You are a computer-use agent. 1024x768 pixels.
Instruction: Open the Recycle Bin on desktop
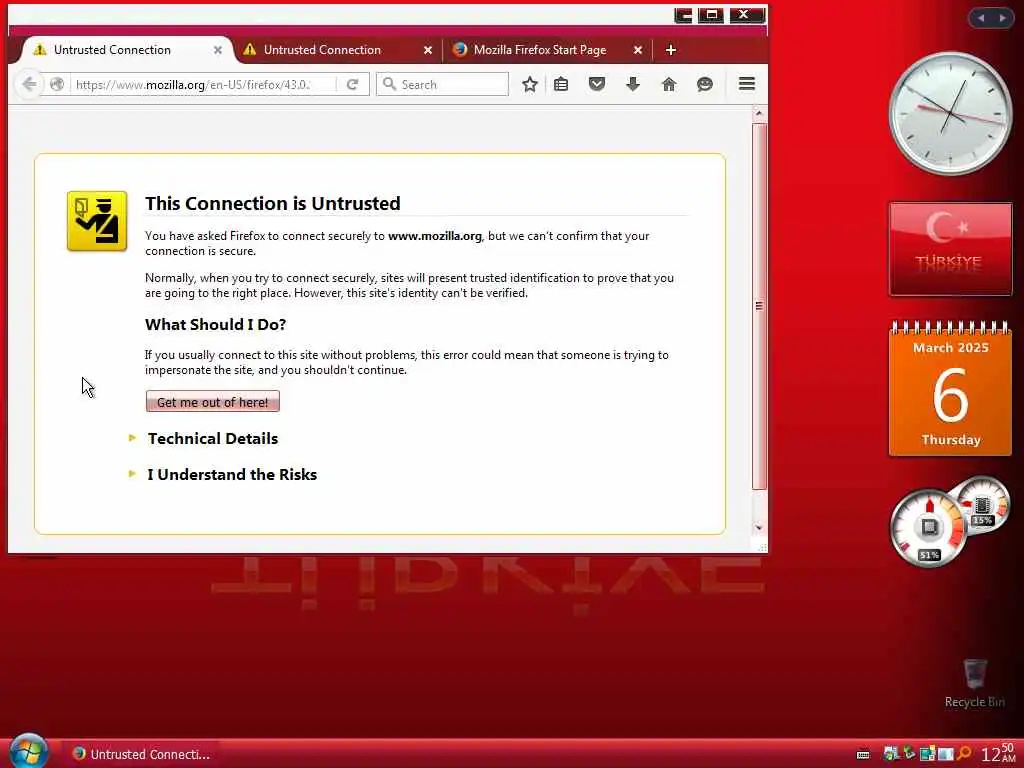(x=974, y=684)
